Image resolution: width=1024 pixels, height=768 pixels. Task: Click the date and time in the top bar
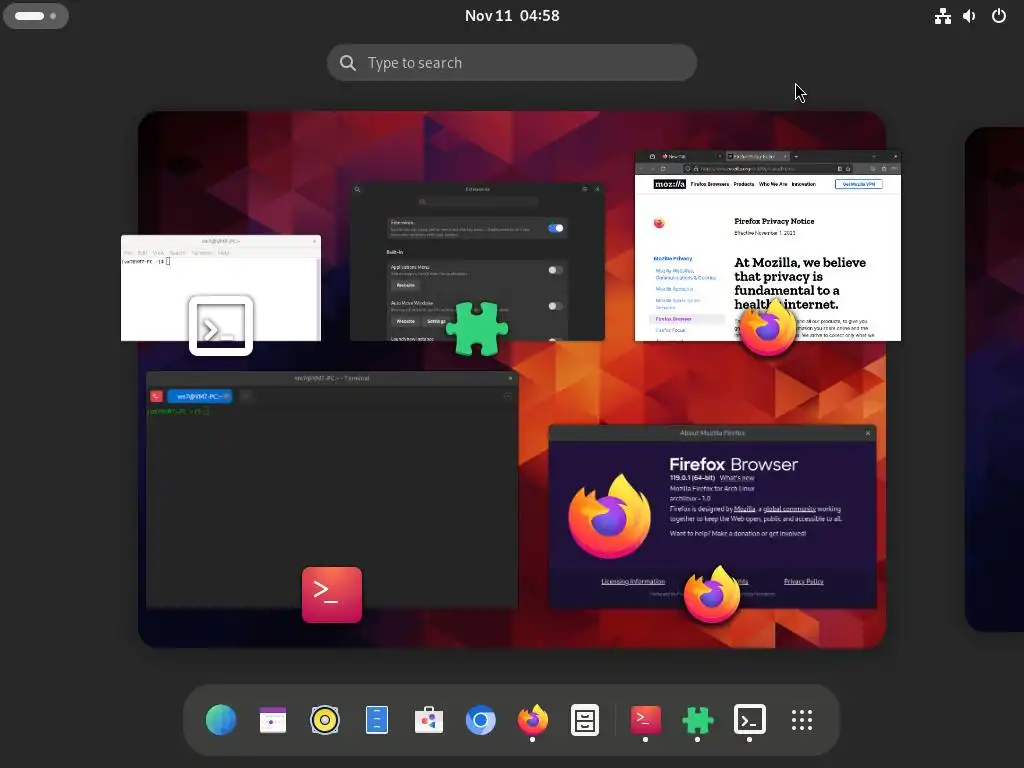(x=512, y=16)
